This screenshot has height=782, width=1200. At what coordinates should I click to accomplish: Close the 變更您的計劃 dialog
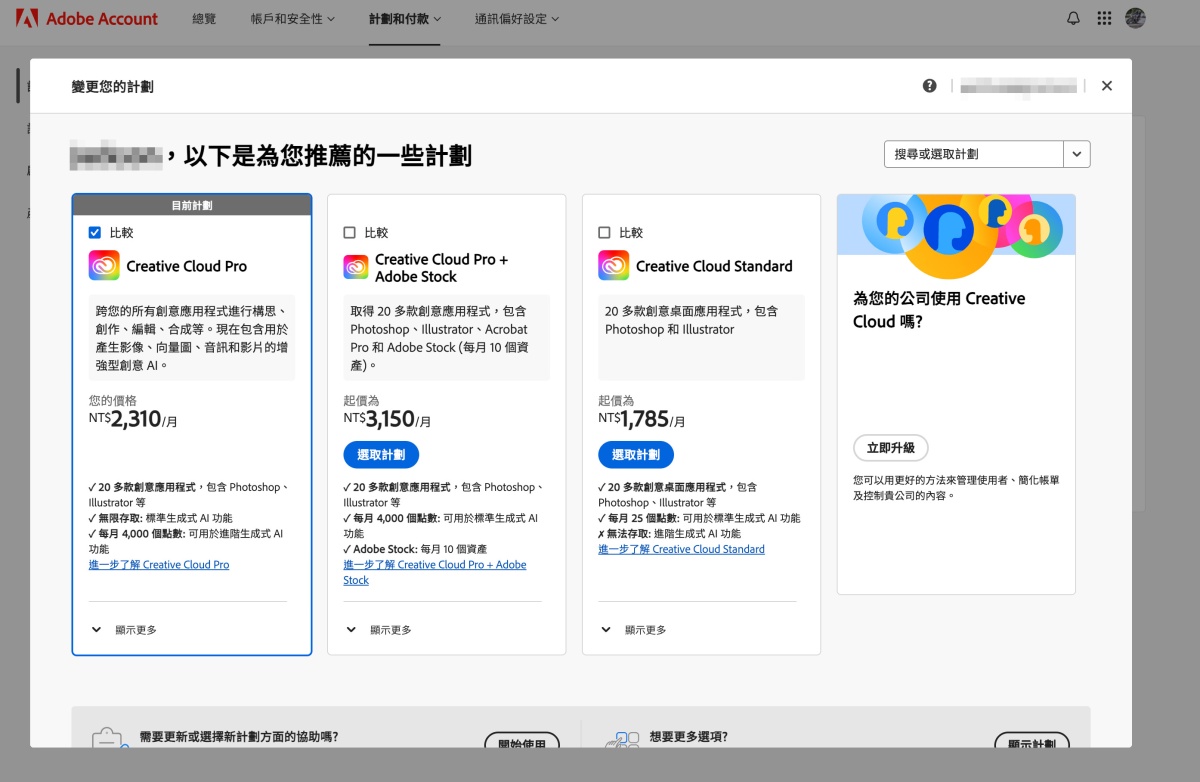[x=1107, y=86]
